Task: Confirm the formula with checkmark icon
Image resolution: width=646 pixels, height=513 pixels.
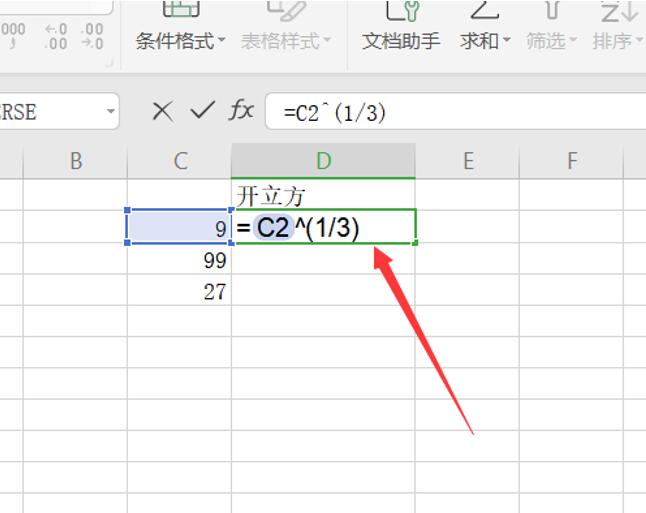Action: tap(202, 110)
